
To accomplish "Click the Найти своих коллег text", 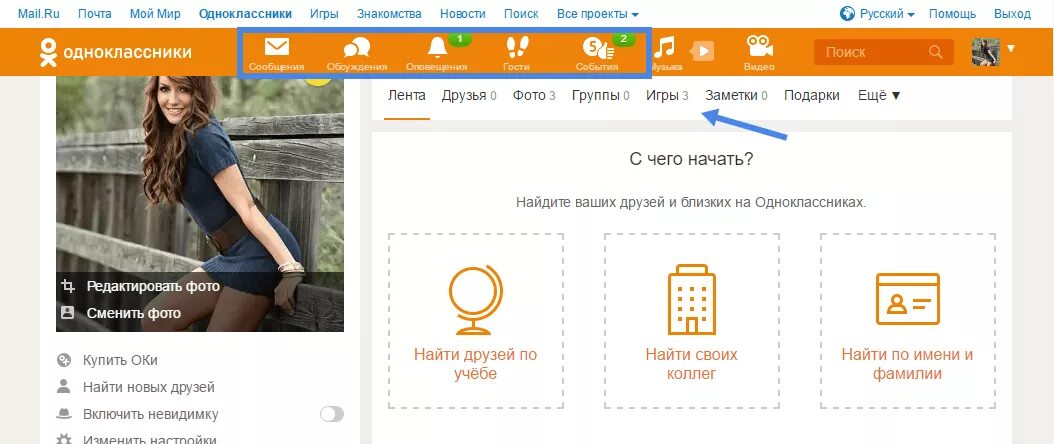I will coord(692,363).
